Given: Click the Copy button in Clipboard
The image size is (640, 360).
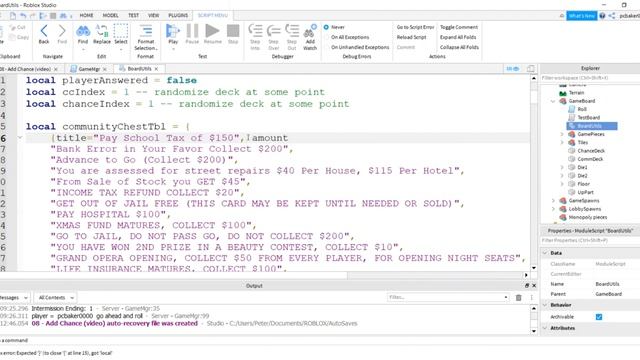Looking at the screenshot, I should (x=19, y=37).
